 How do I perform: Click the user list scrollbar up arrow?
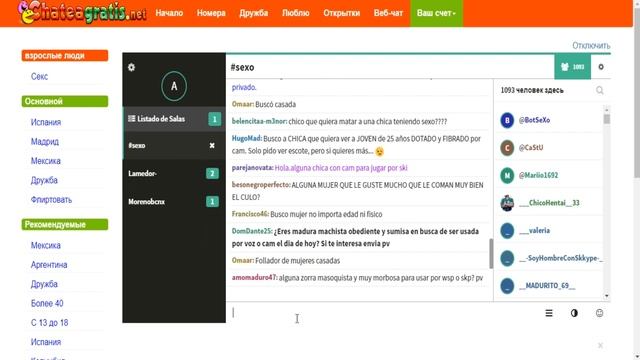click(607, 110)
